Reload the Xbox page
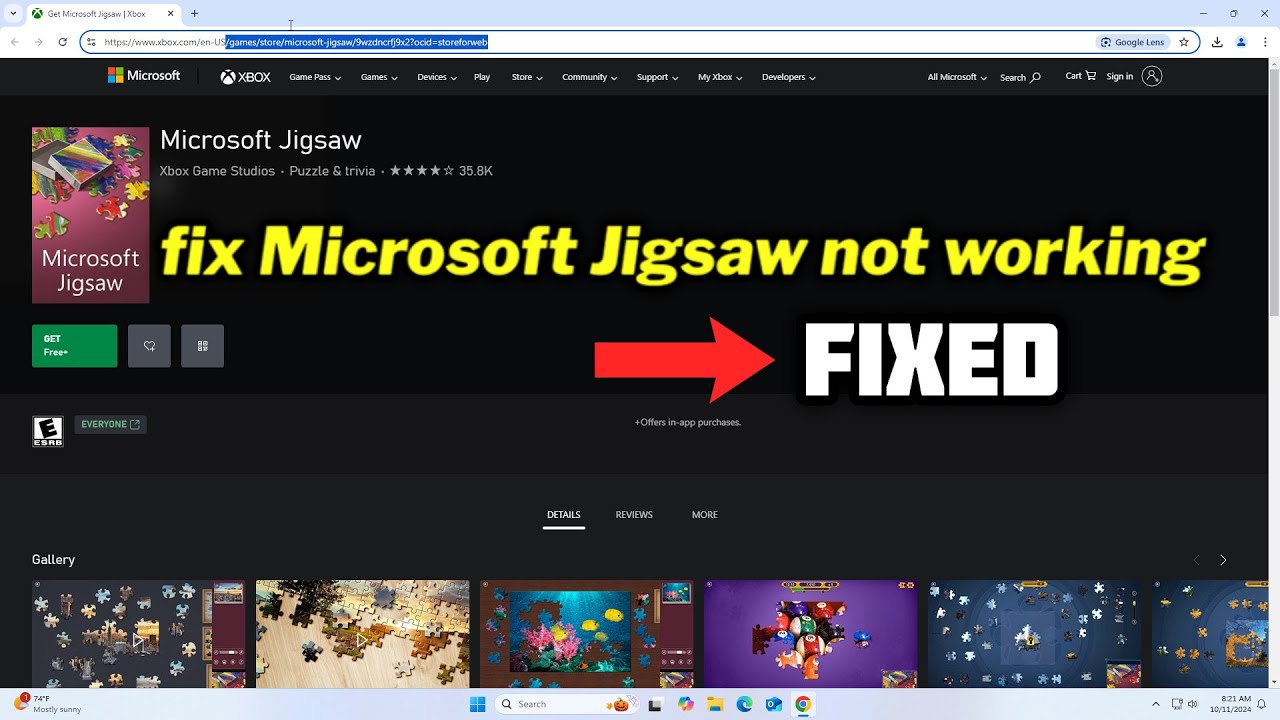 [x=62, y=42]
